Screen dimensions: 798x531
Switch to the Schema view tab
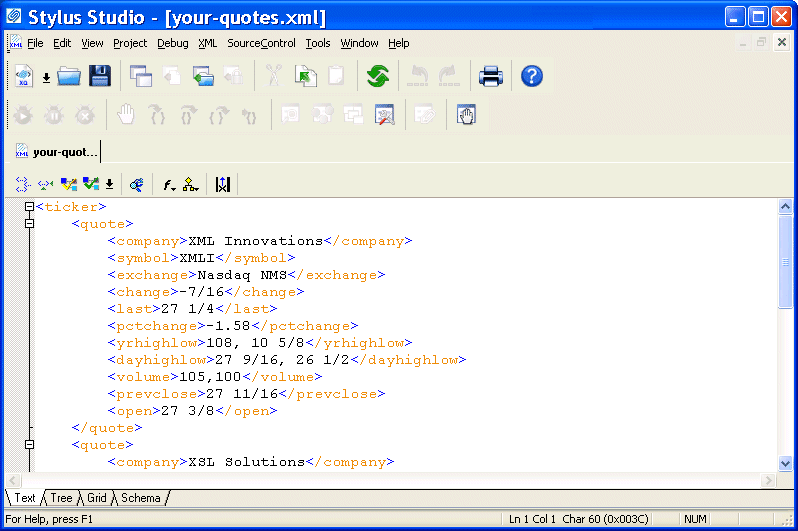(x=141, y=498)
